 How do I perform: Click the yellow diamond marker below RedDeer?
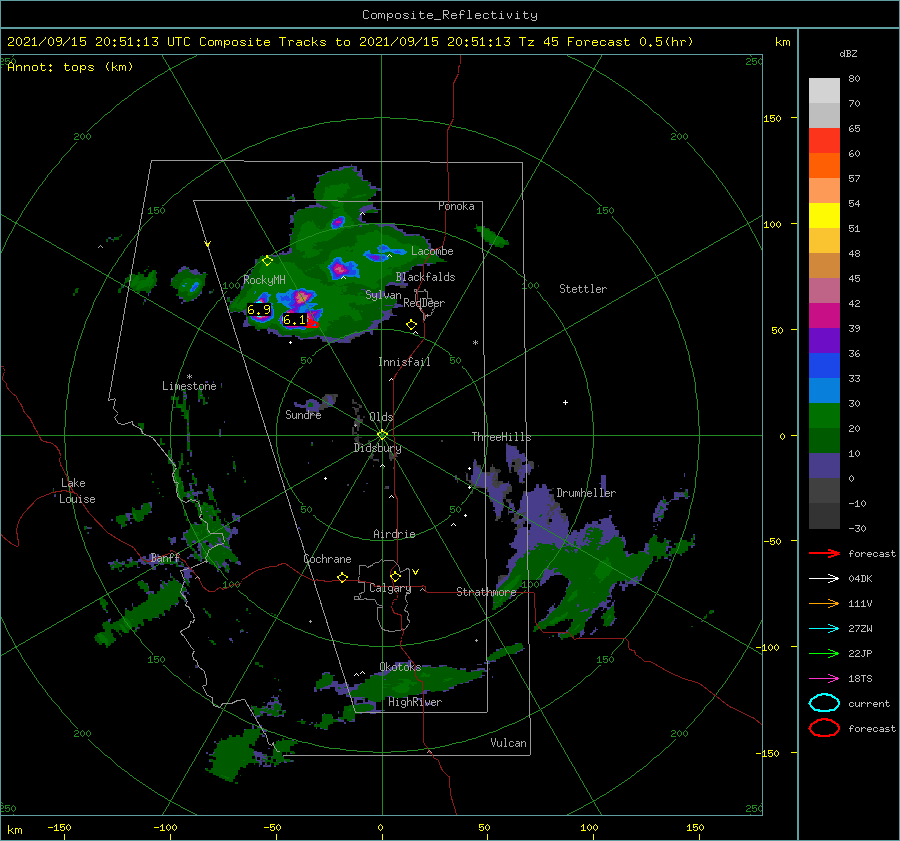pyautogui.click(x=411, y=325)
